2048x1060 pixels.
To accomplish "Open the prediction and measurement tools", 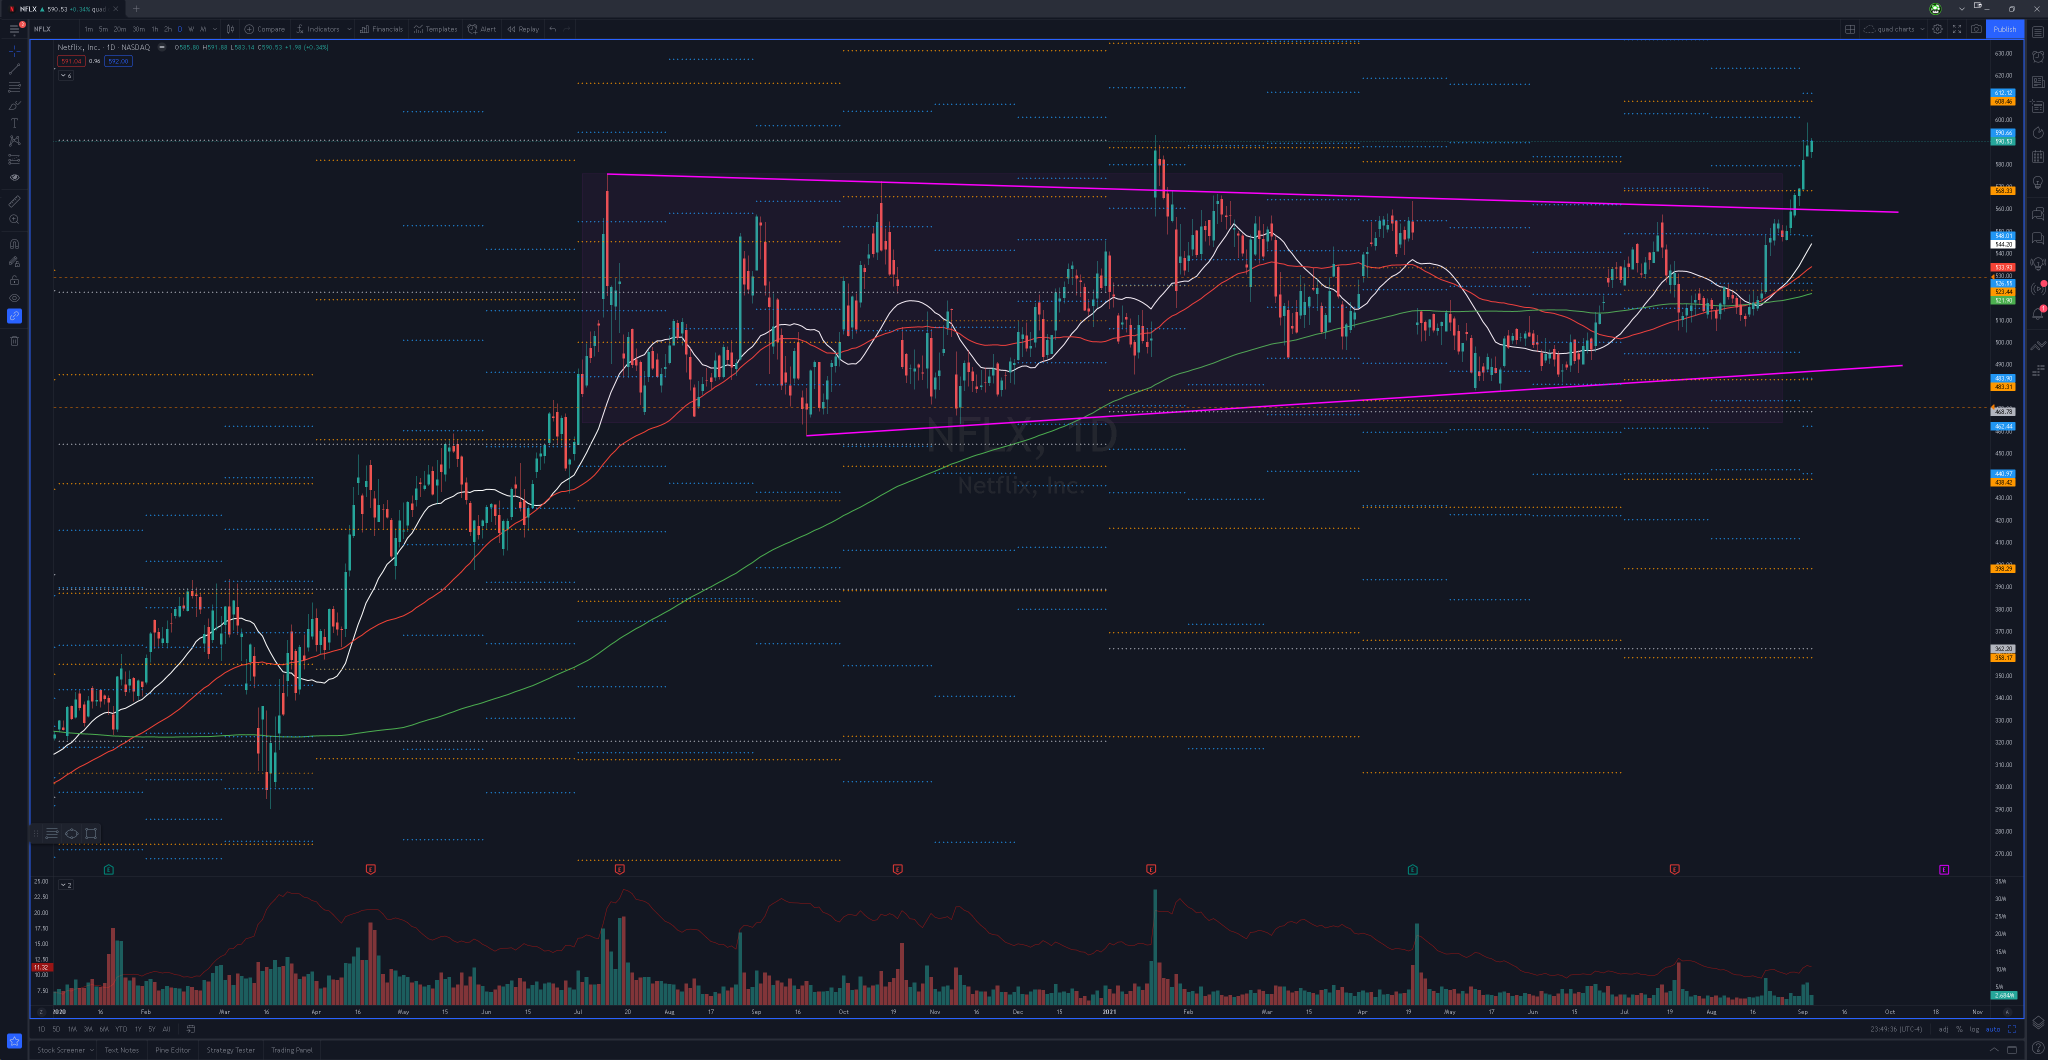I will 14,159.
